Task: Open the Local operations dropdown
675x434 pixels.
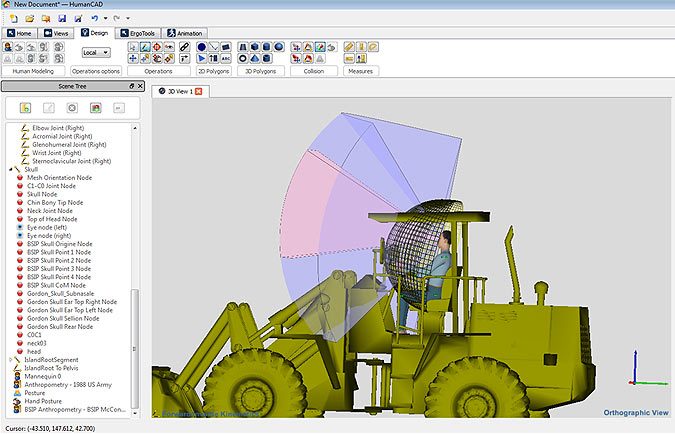Action: pyautogui.click(x=96, y=52)
